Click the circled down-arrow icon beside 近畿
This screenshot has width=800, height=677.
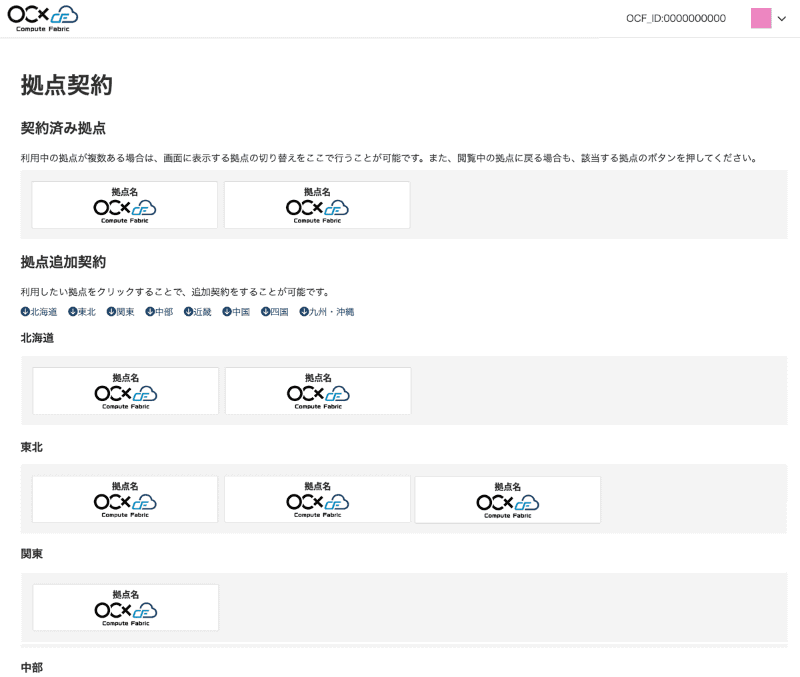tap(187, 311)
